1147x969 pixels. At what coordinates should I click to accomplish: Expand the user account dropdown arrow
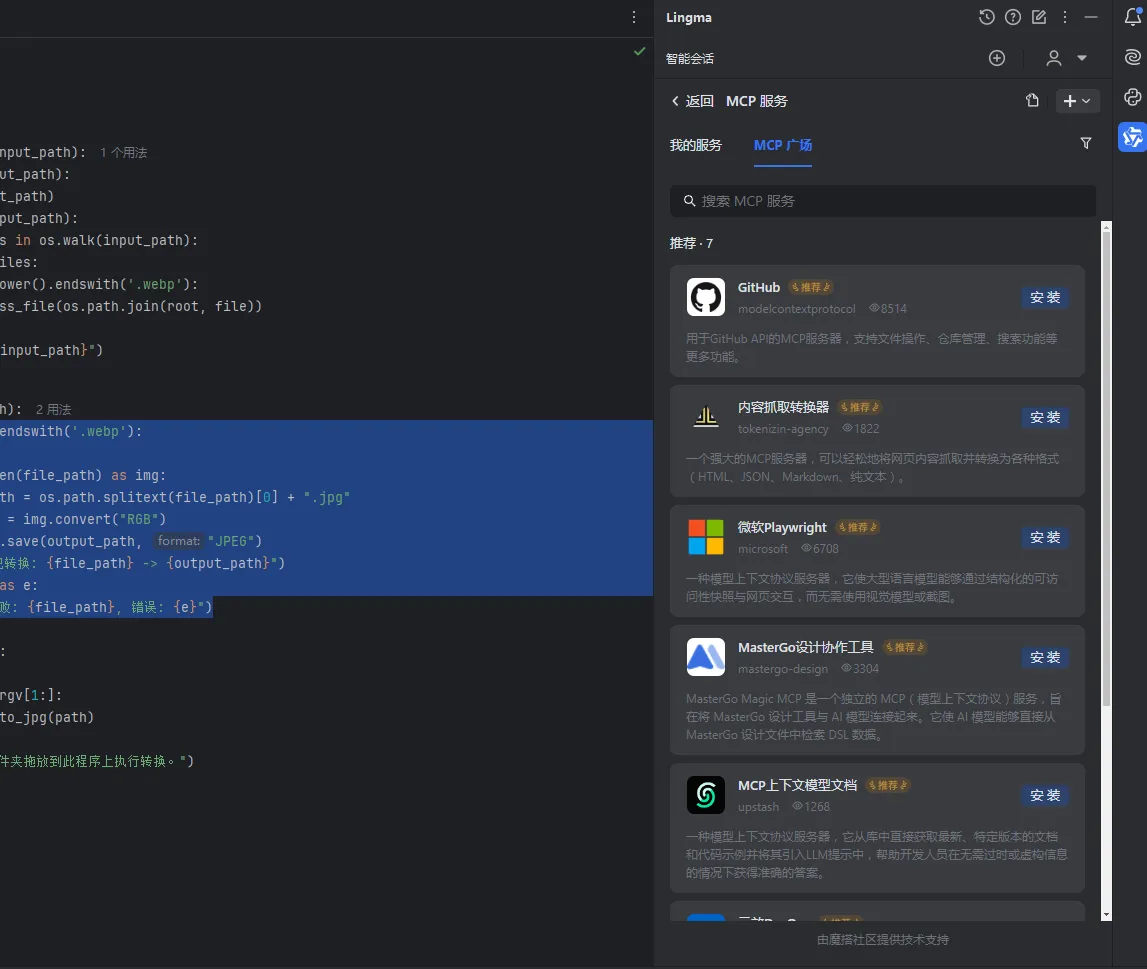pos(1082,58)
